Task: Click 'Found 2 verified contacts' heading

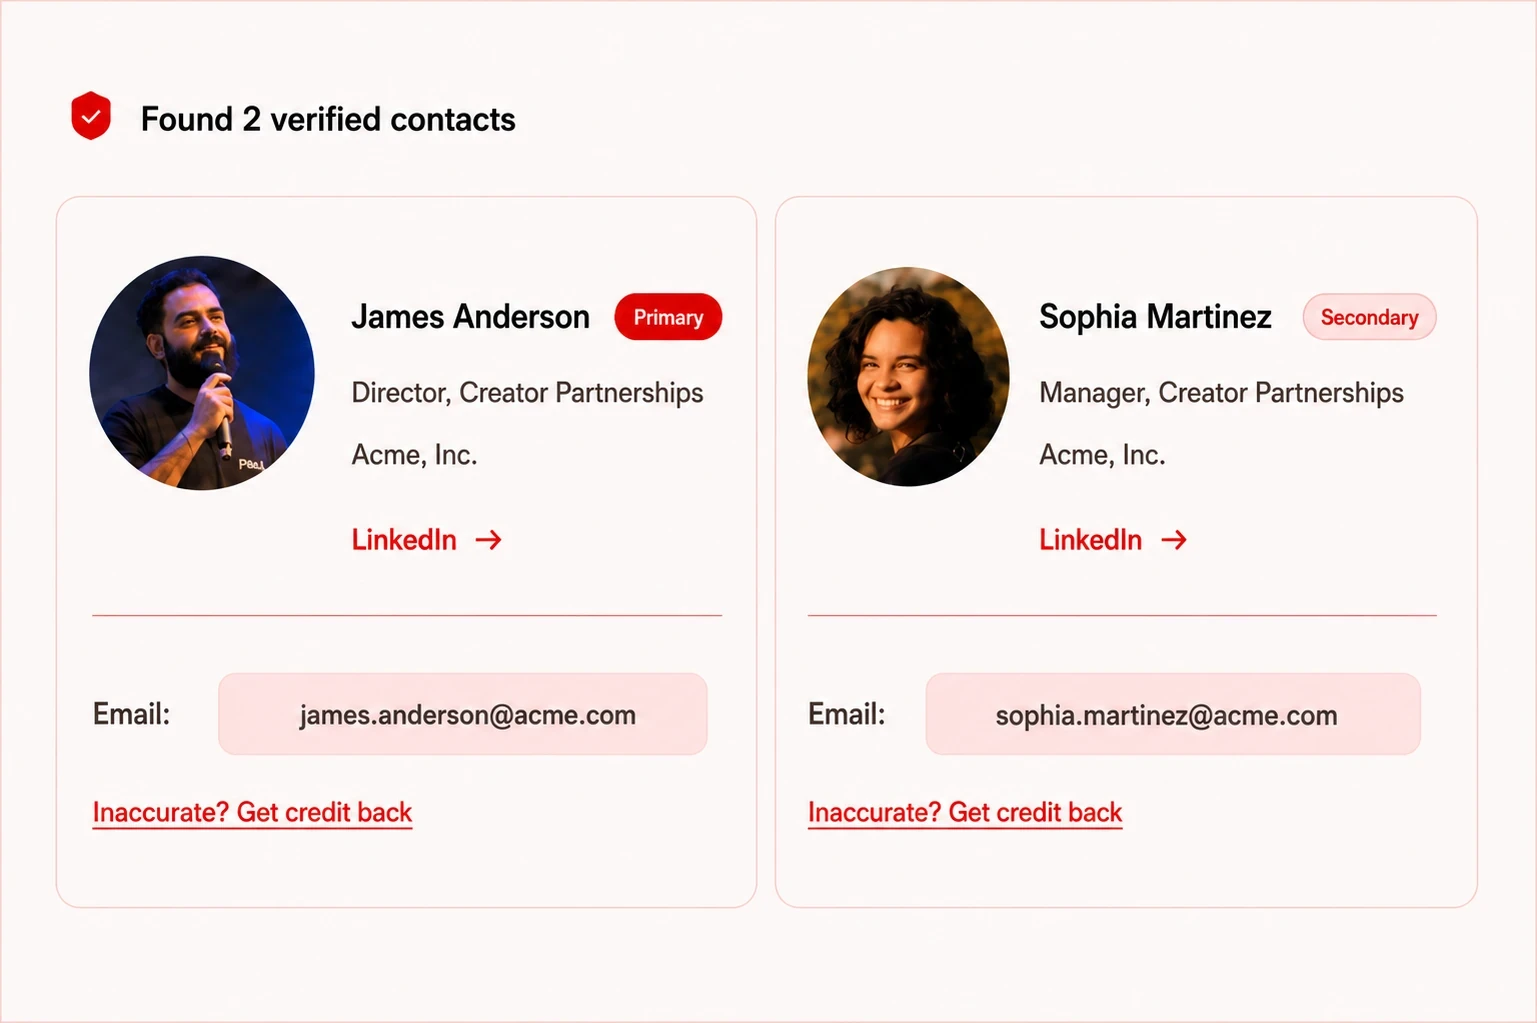Action: point(328,119)
